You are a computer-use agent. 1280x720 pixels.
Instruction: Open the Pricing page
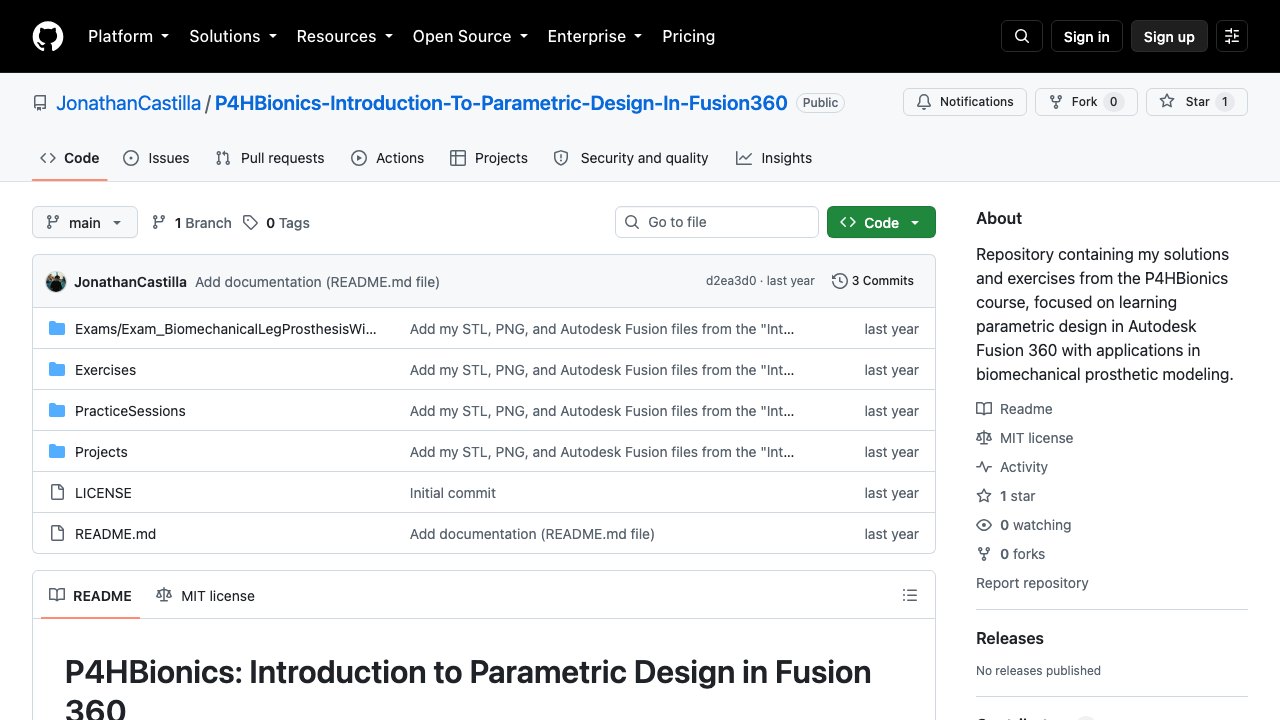[x=688, y=36]
